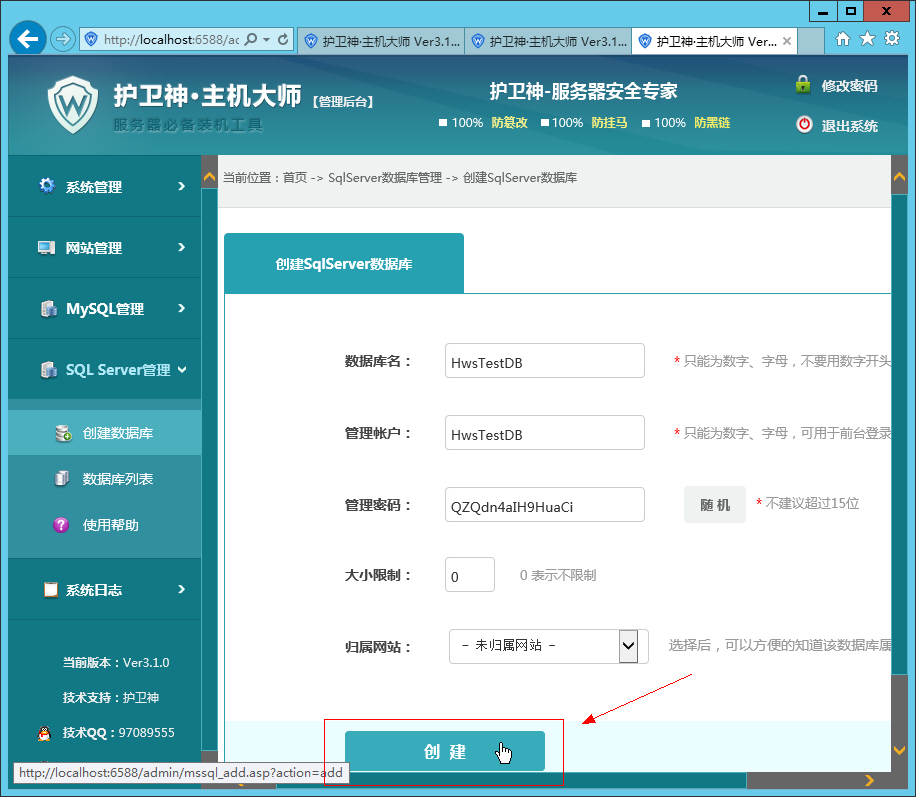Expand the 网站管理 menu chevron
This screenshot has width=916, height=797.
tap(182, 247)
